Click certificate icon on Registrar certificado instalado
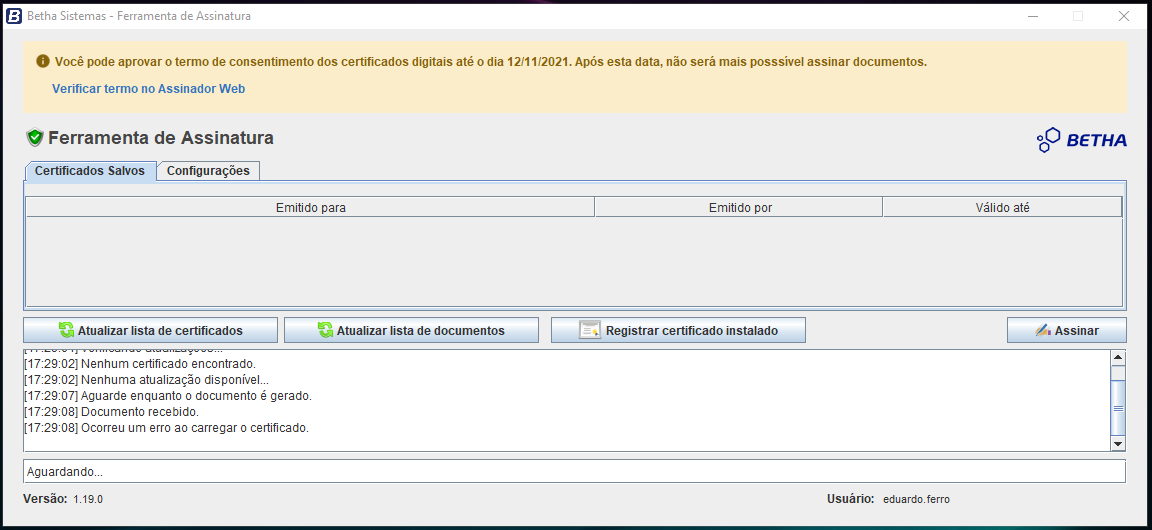This screenshot has height=530, width=1152. (590, 330)
